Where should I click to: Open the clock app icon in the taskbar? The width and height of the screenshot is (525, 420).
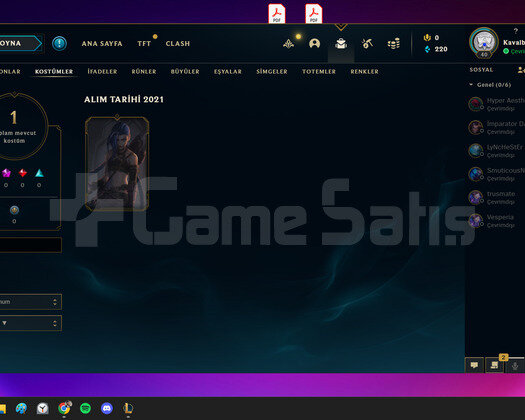click(43, 408)
